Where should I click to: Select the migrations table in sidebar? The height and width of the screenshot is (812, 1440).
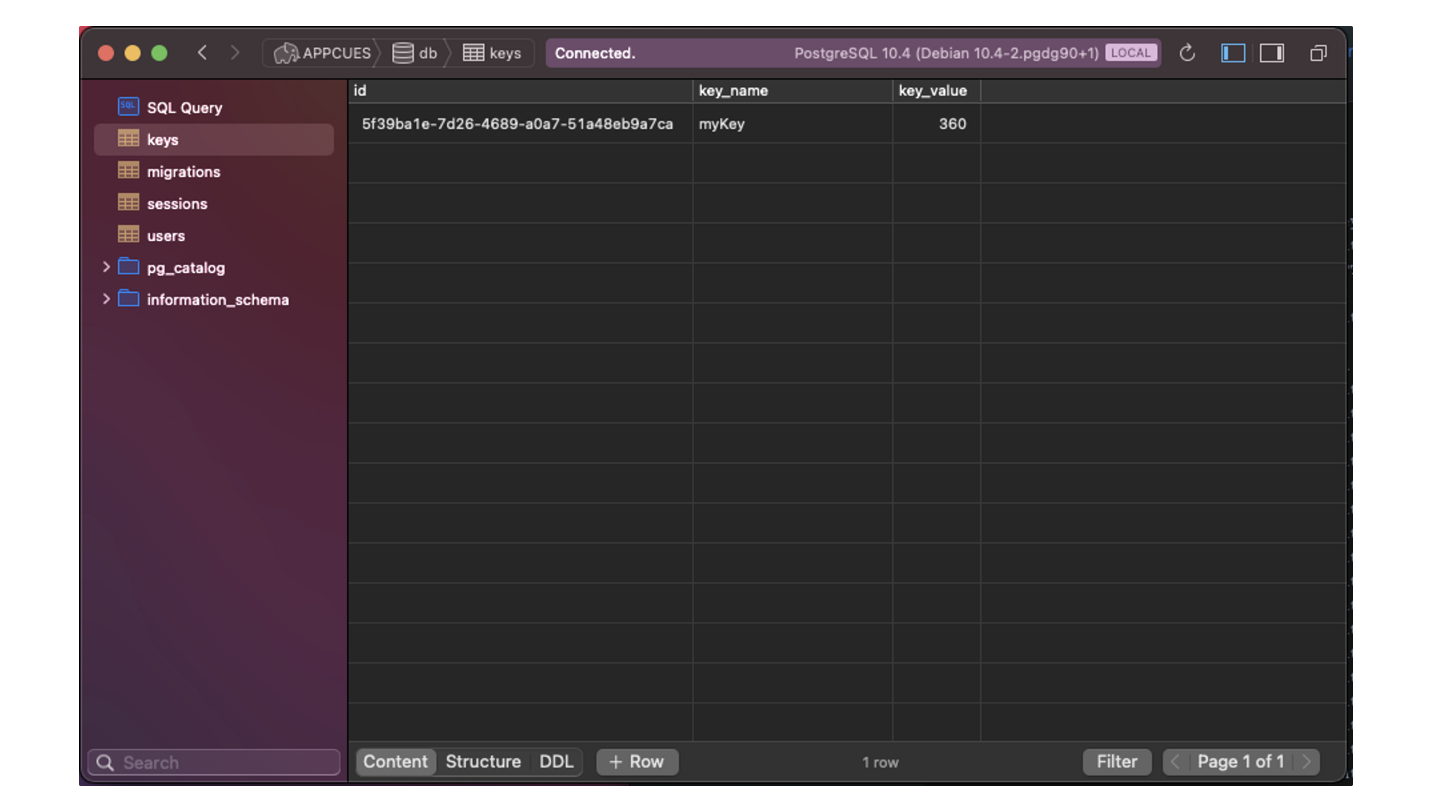tap(183, 172)
